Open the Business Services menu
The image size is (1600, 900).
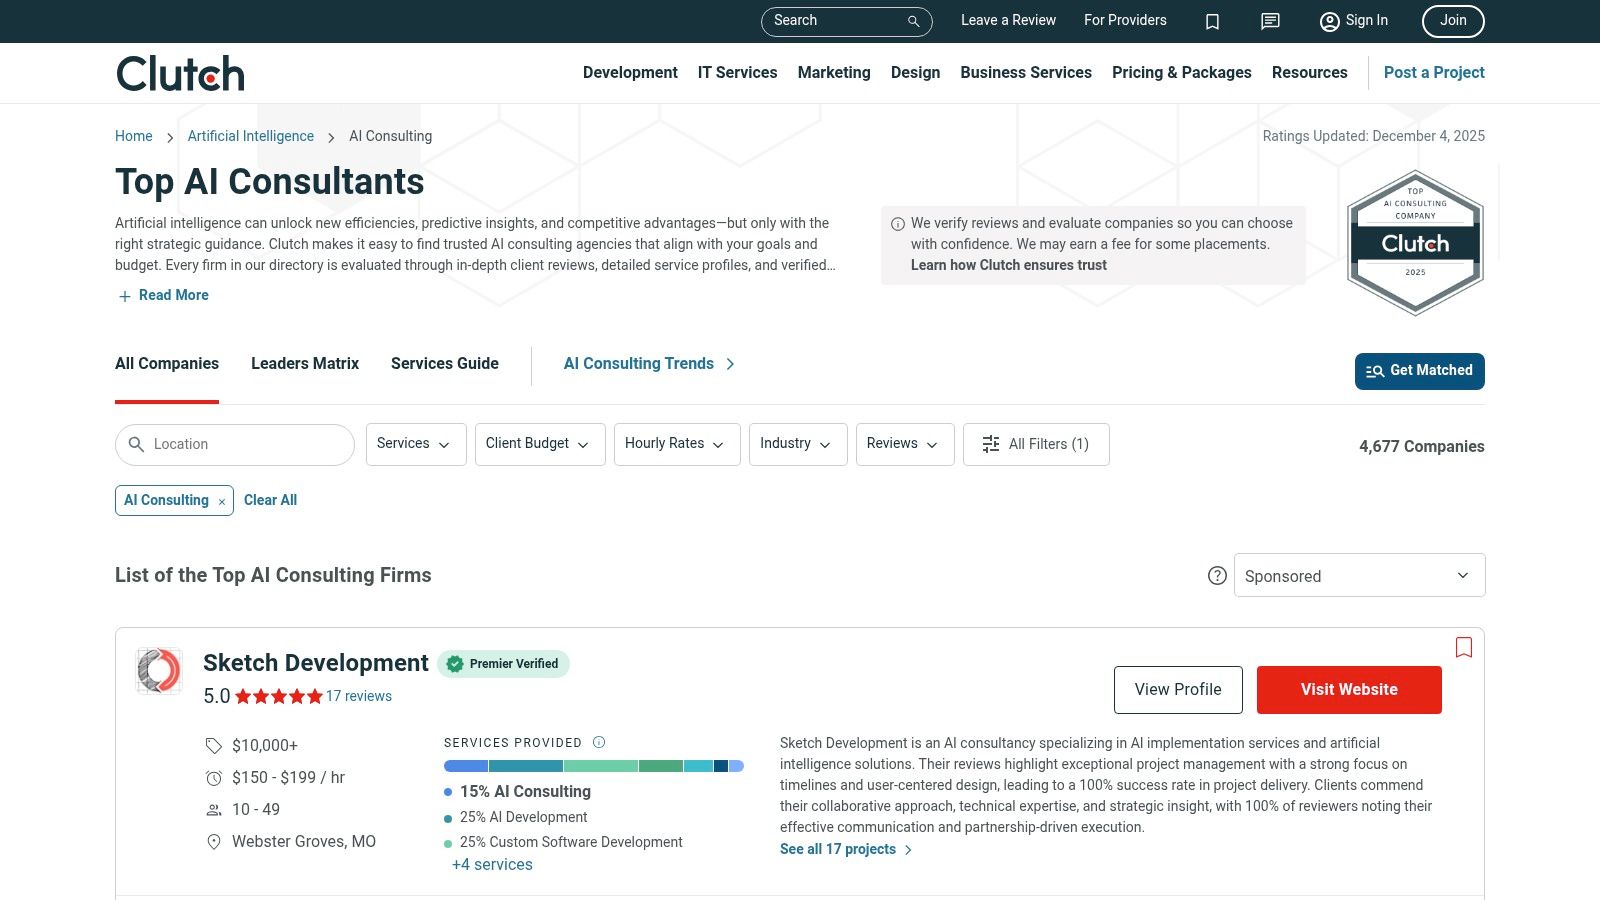(x=1026, y=72)
